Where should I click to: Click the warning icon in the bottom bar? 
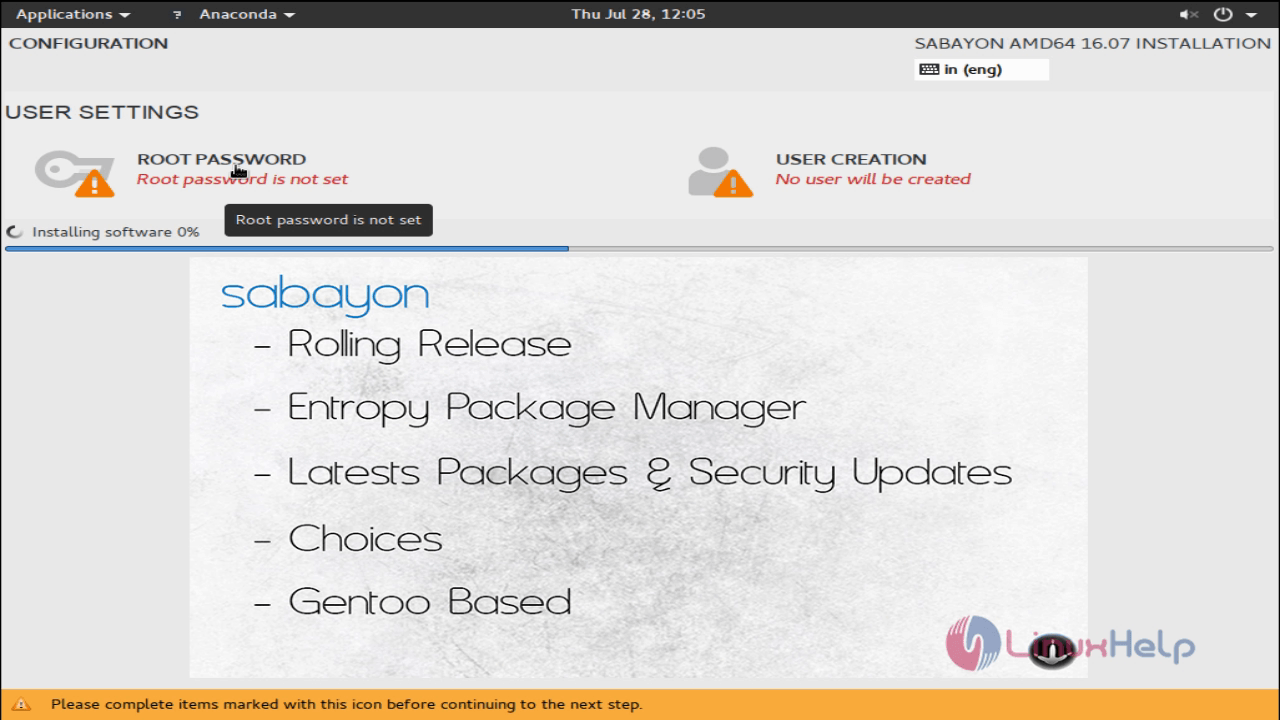(x=22, y=704)
